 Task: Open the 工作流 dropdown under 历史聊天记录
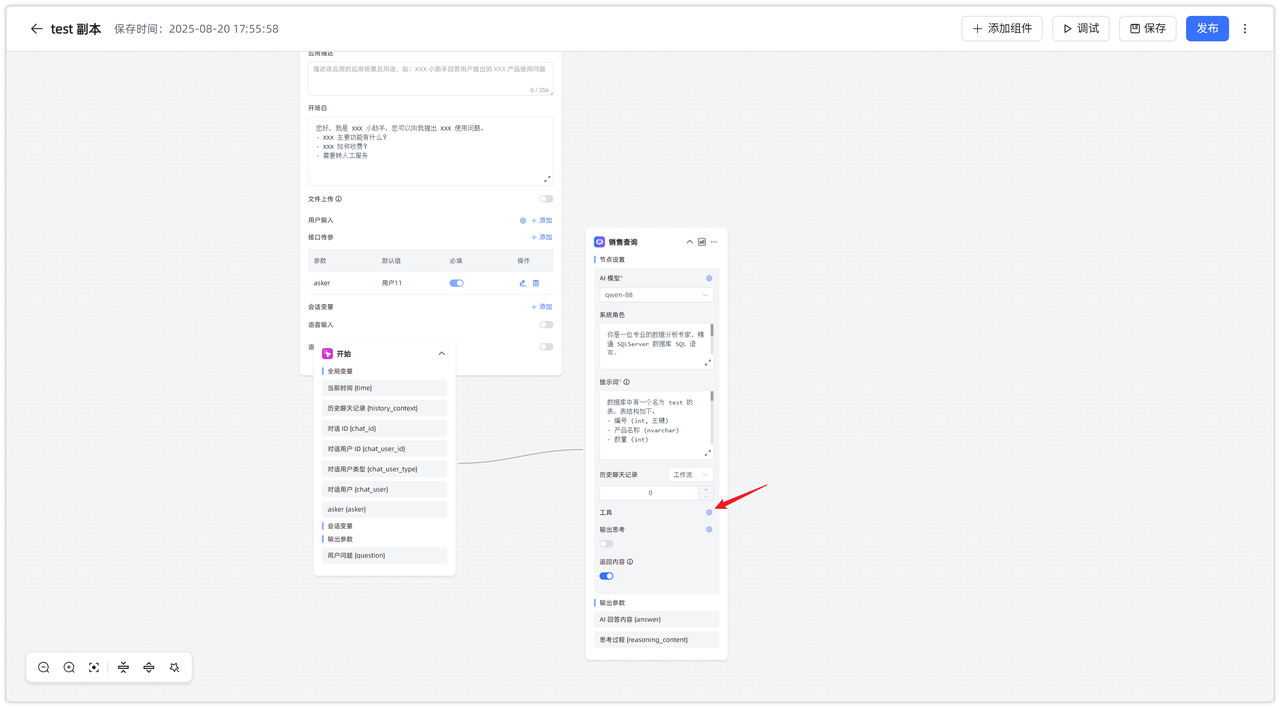point(690,474)
